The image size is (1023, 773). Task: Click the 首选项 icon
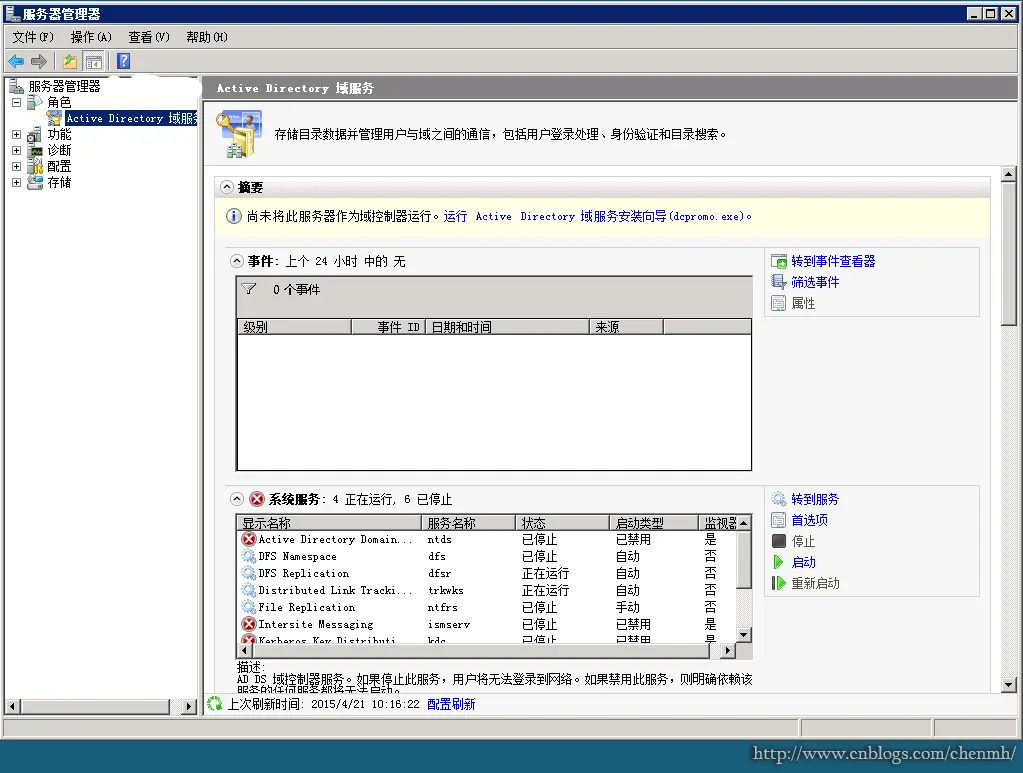click(x=778, y=520)
